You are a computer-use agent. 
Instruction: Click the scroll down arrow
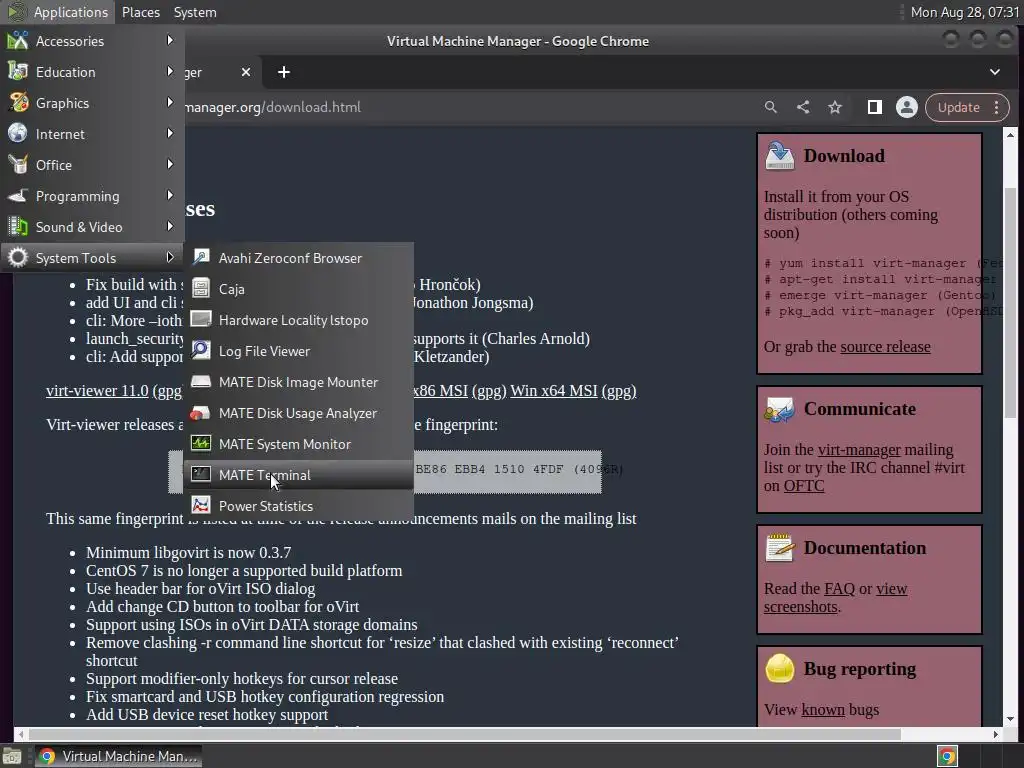[x=1010, y=718]
